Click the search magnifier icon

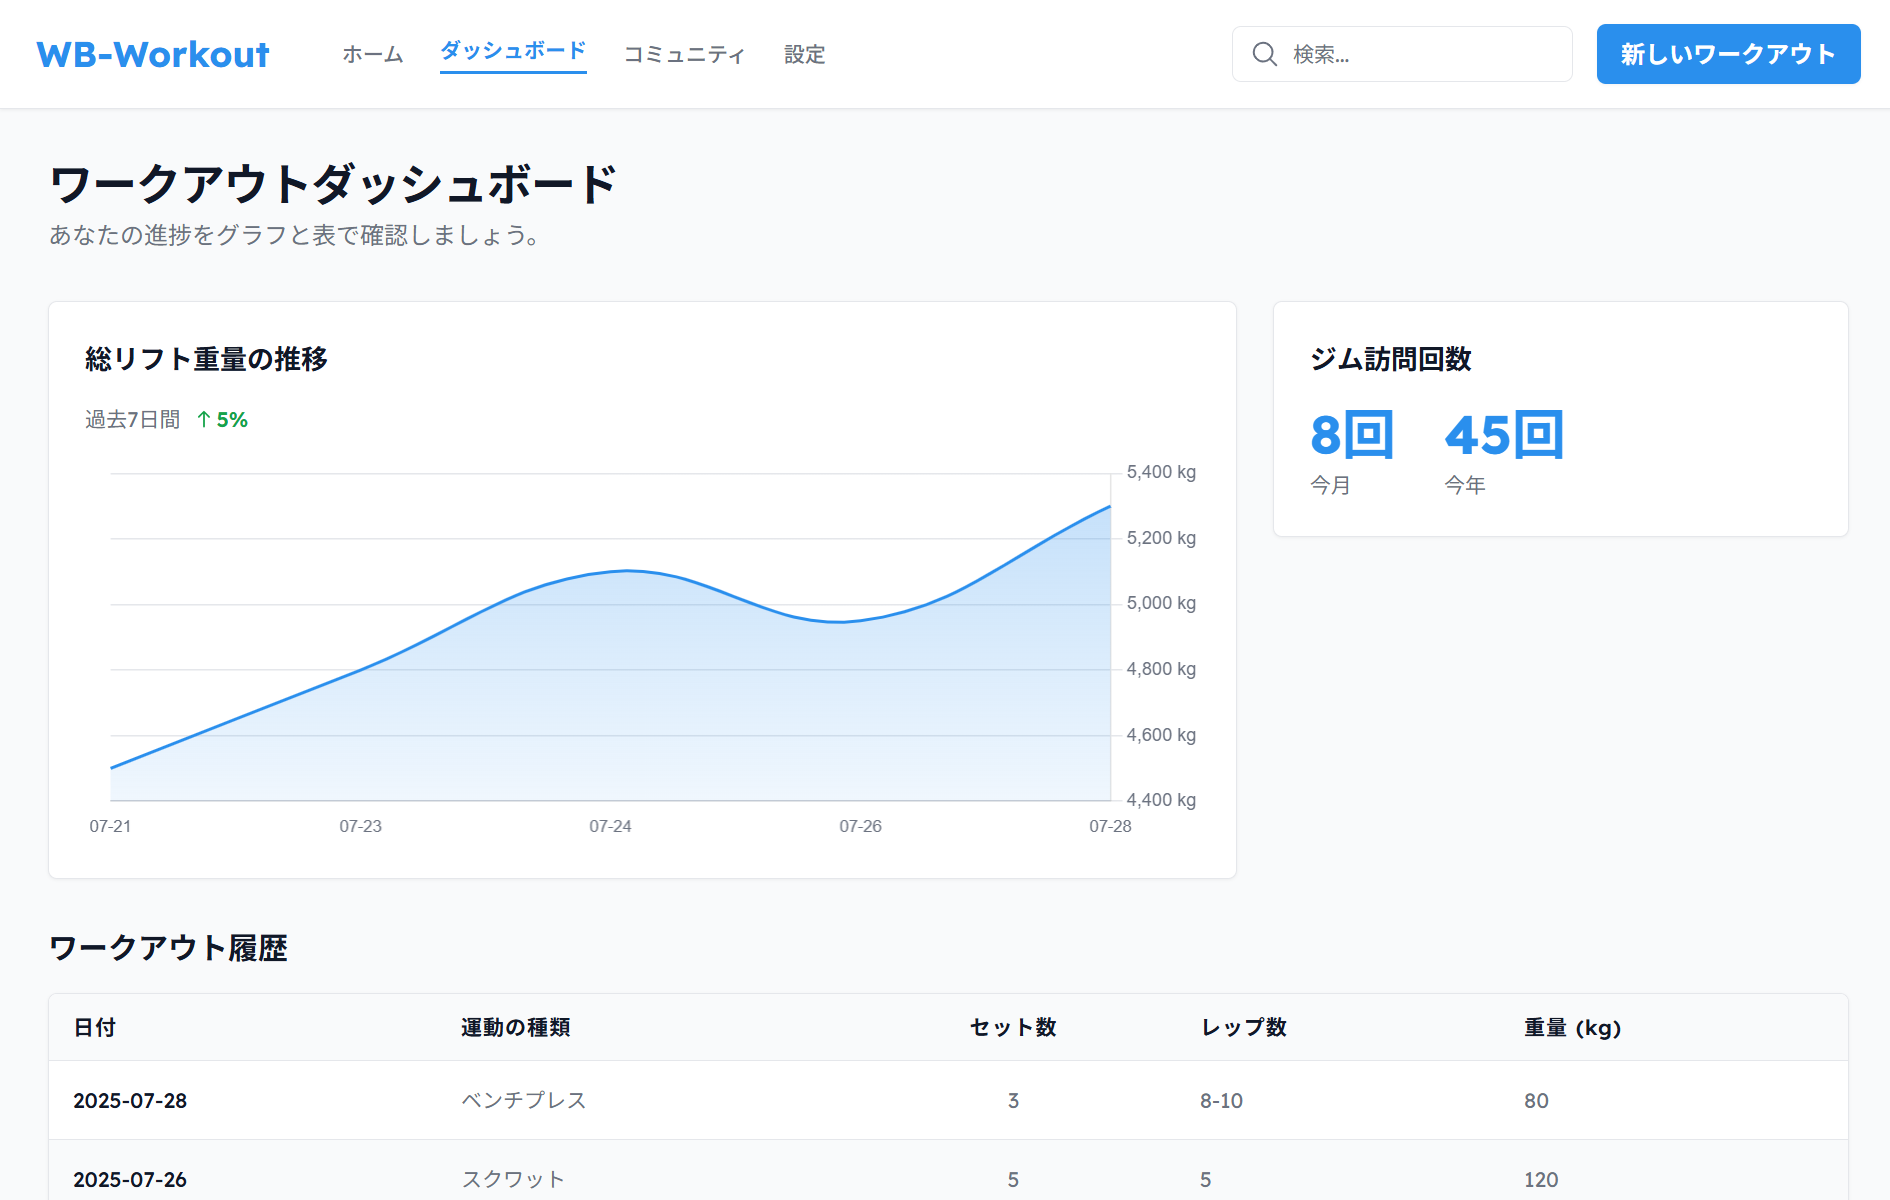tap(1264, 54)
